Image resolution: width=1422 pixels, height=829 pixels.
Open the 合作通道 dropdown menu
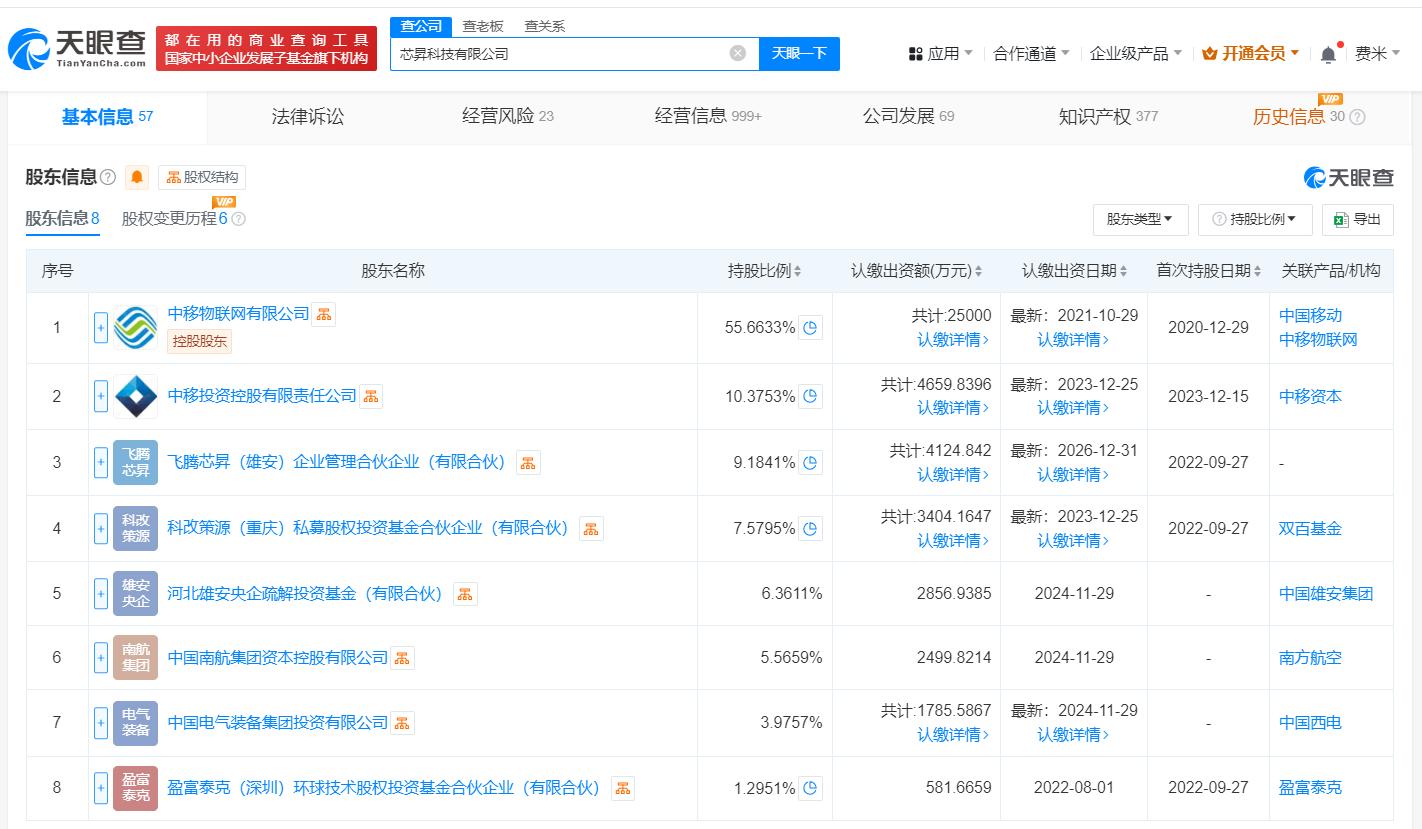click(x=1031, y=54)
